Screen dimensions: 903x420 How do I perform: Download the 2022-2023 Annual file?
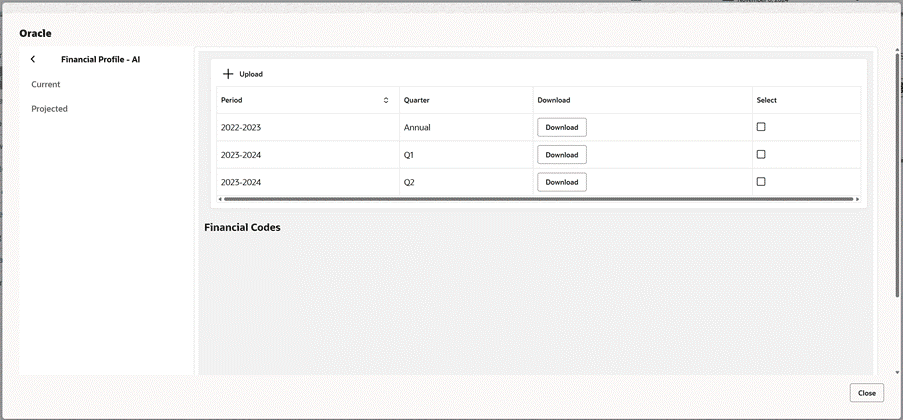tap(561, 127)
